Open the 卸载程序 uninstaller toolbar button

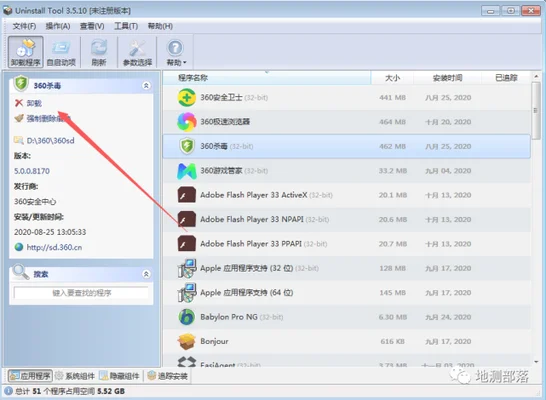pos(26,52)
